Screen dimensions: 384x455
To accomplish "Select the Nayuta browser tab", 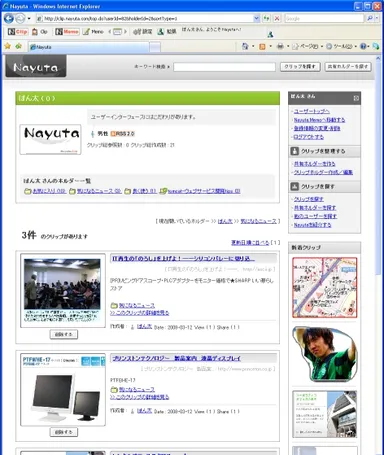I will [x=88, y=47].
